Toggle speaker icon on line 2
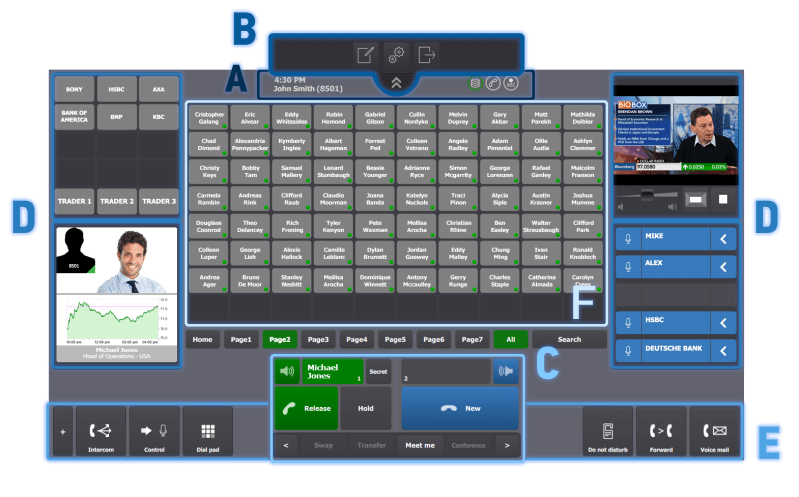 point(505,372)
